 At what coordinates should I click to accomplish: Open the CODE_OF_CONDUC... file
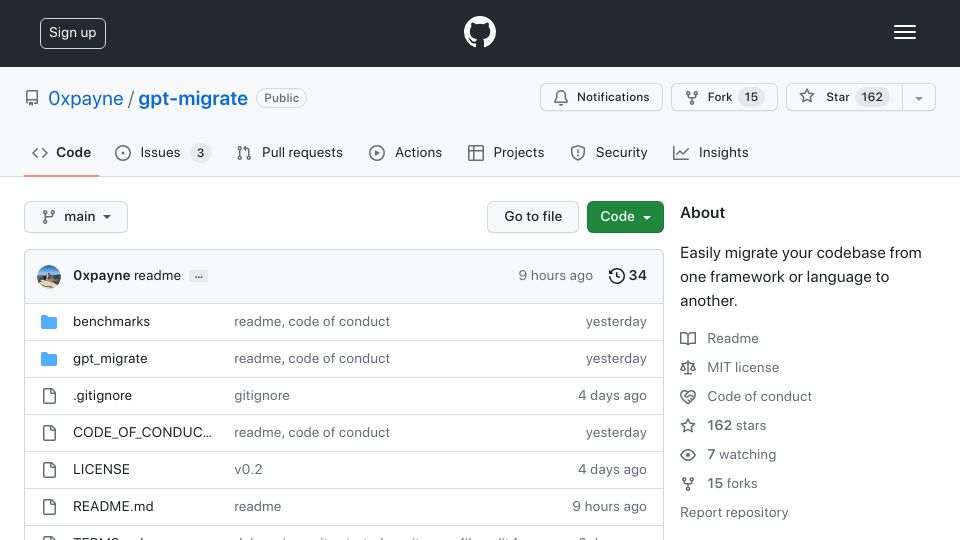(x=142, y=432)
